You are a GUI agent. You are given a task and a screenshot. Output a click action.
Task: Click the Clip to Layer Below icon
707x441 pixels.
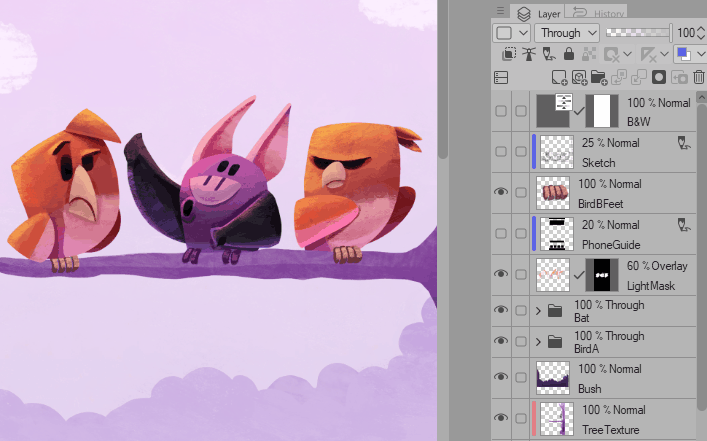pyautogui.click(x=509, y=54)
